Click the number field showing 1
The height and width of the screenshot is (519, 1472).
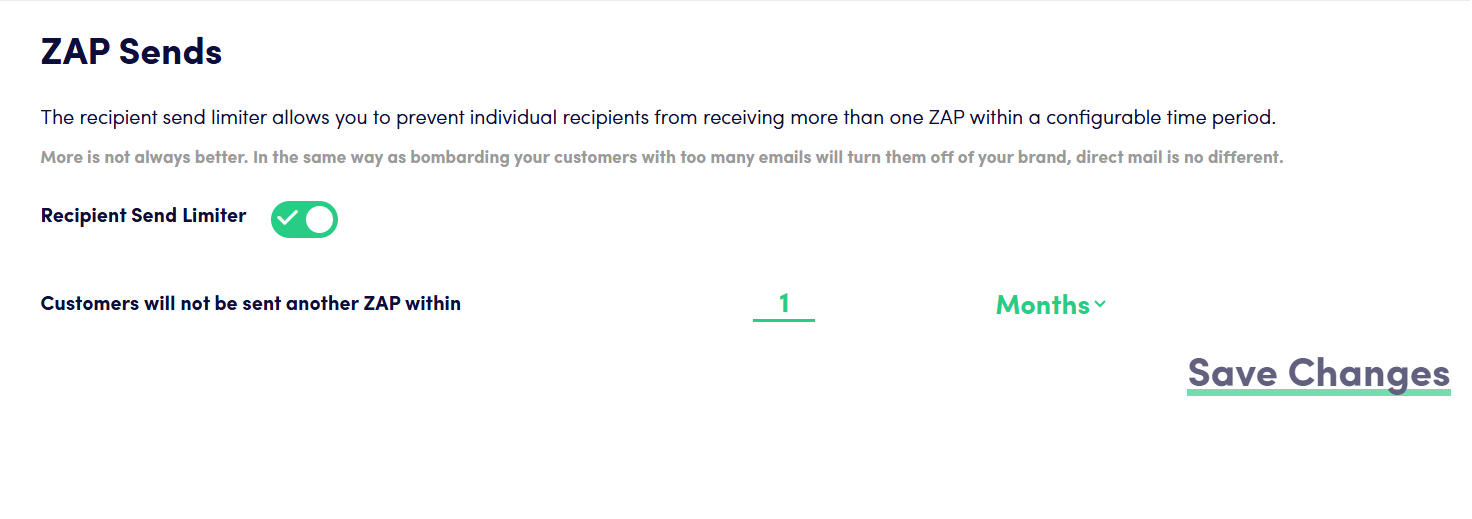coord(784,303)
